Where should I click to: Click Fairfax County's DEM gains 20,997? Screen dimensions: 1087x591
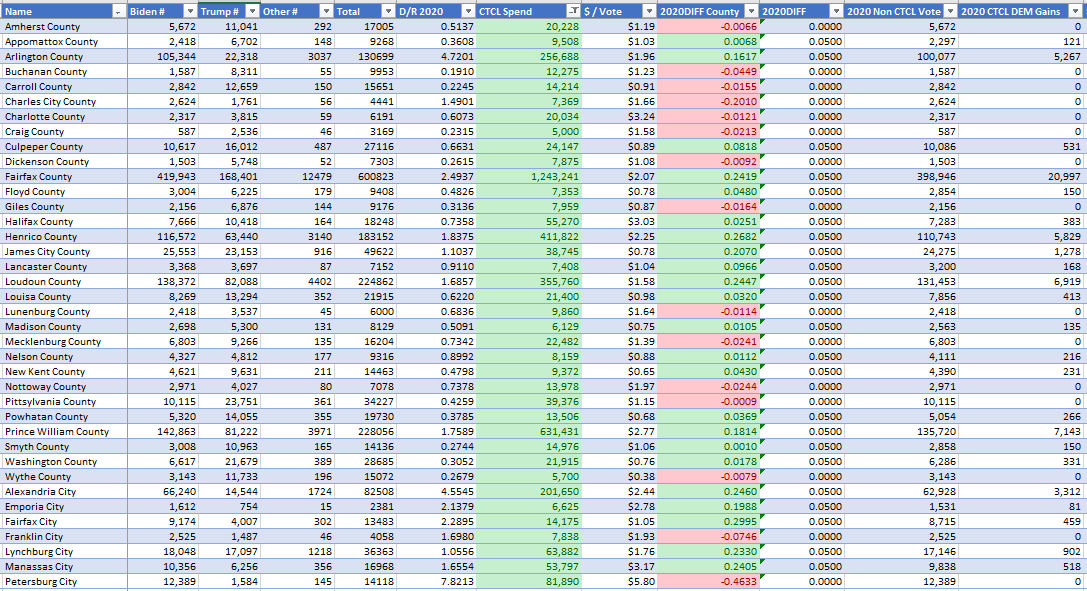click(x=1021, y=177)
